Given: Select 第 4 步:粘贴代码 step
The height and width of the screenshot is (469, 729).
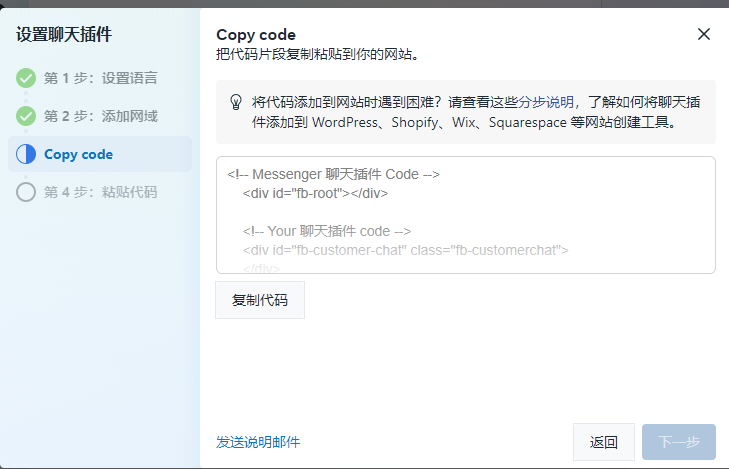Looking at the screenshot, I should pos(100,192).
